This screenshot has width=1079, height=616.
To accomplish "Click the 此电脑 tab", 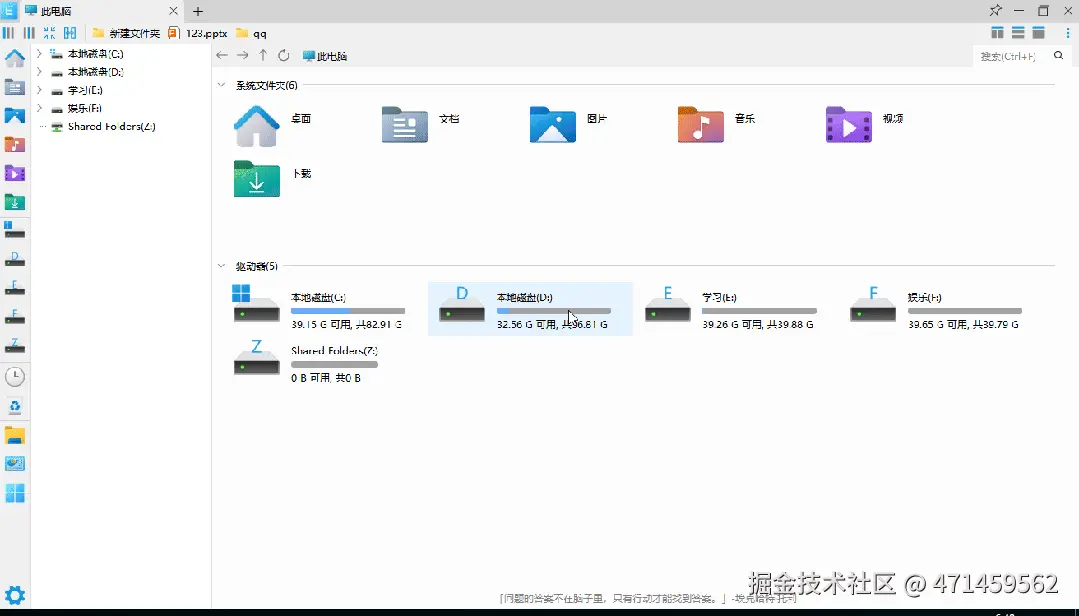I will pos(100,11).
